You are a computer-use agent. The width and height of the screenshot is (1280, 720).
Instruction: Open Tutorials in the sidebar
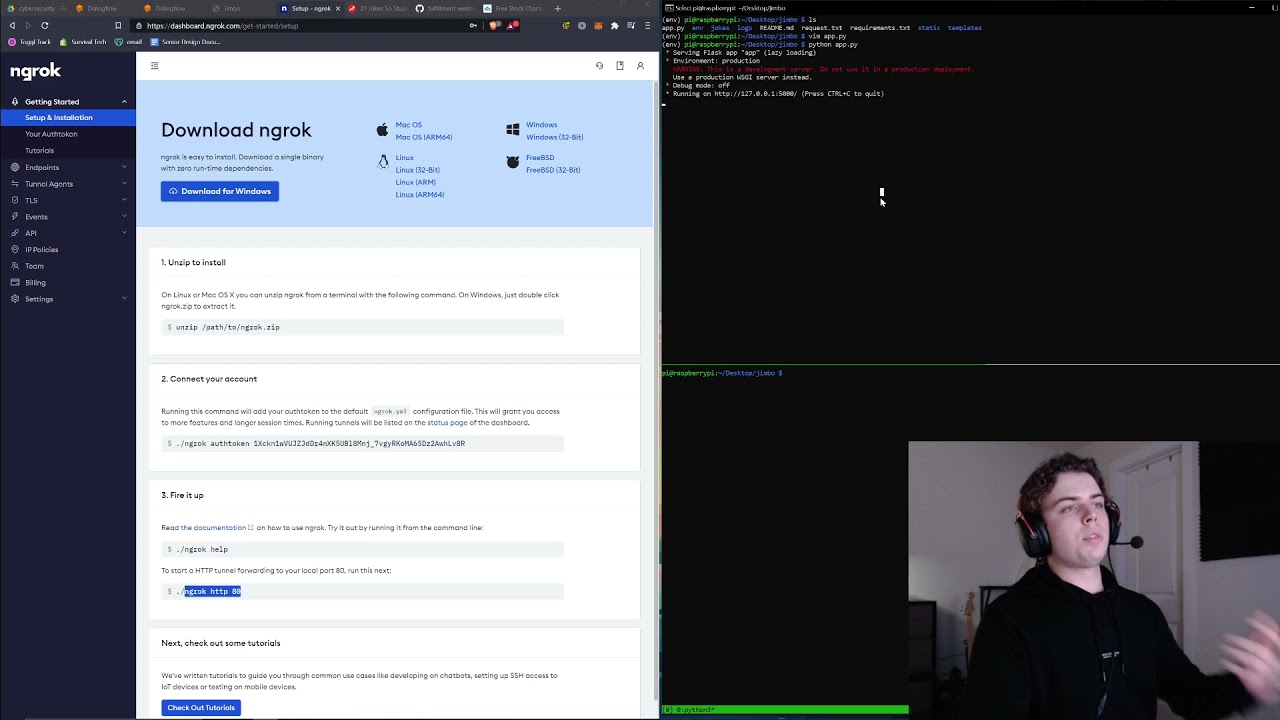(x=39, y=151)
